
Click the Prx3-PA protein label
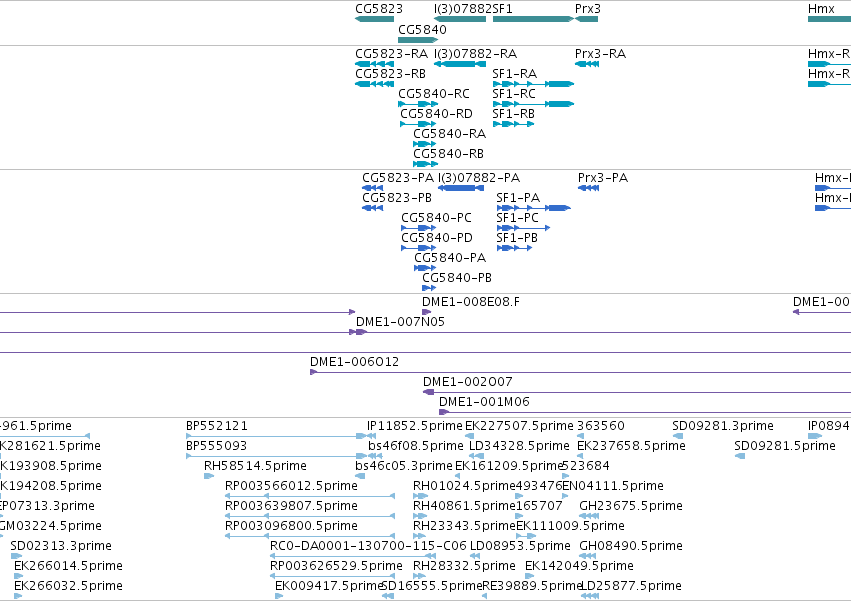[603, 178]
